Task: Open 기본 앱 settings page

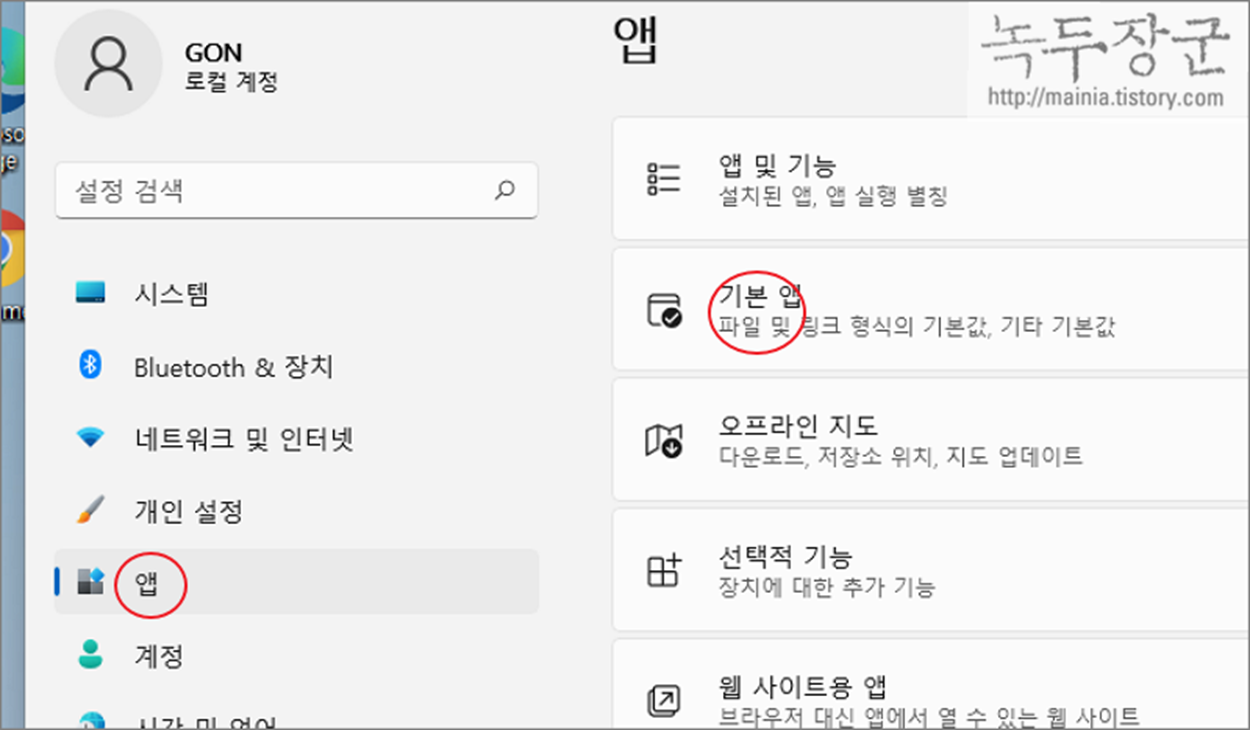Action: pyautogui.click(x=930, y=310)
